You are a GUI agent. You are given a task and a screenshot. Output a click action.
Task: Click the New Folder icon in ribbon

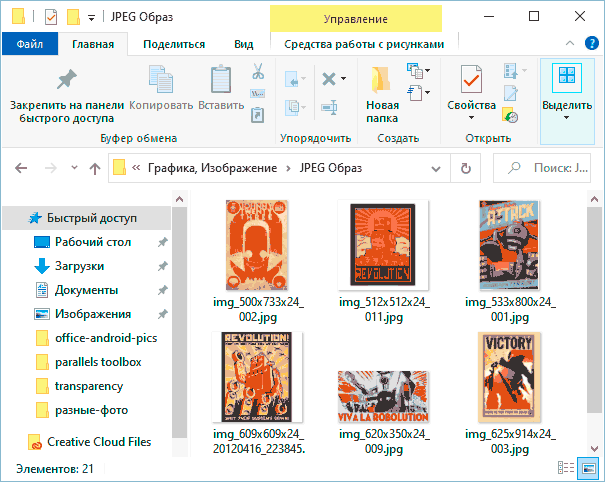382,79
